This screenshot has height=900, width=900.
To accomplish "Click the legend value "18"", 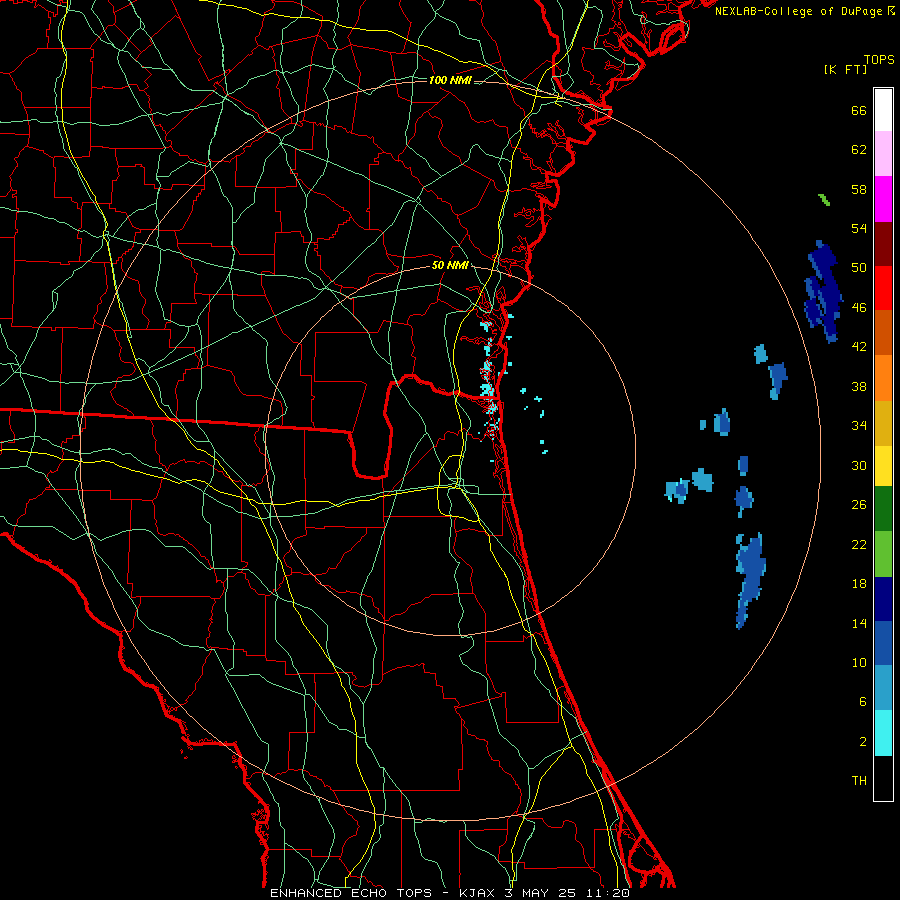I will [x=859, y=584].
